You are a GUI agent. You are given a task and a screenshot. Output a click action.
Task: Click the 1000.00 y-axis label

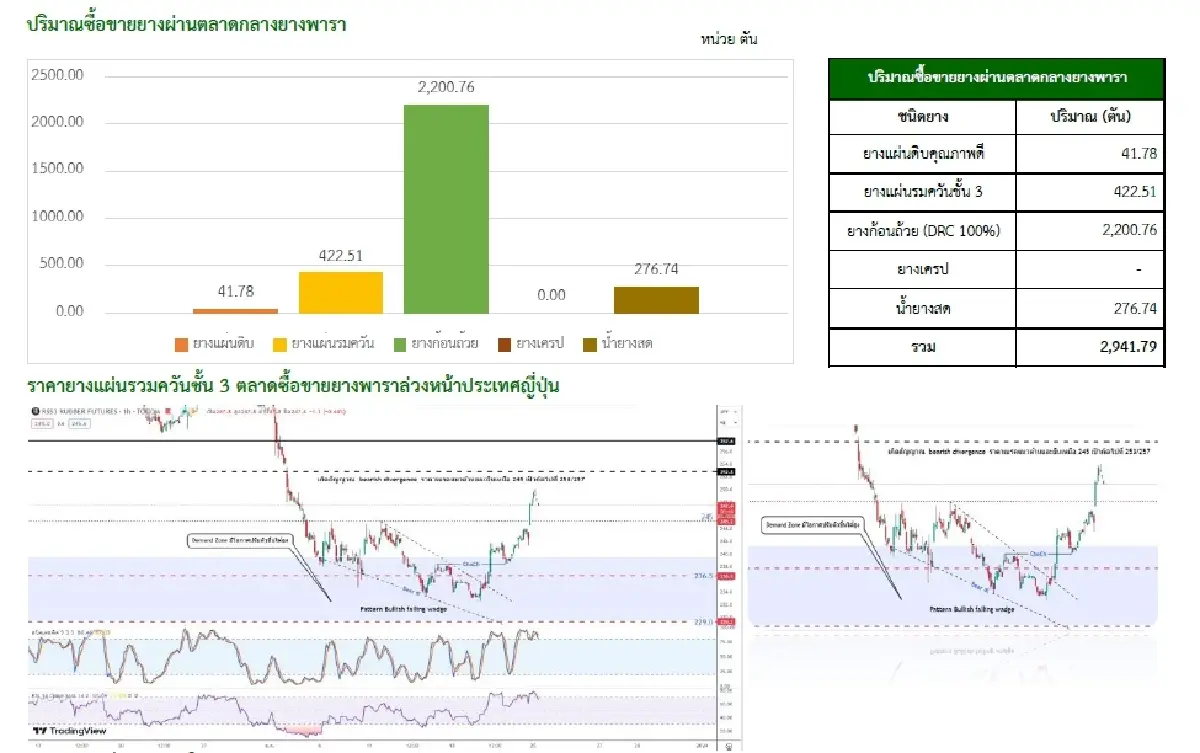[56, 217]
